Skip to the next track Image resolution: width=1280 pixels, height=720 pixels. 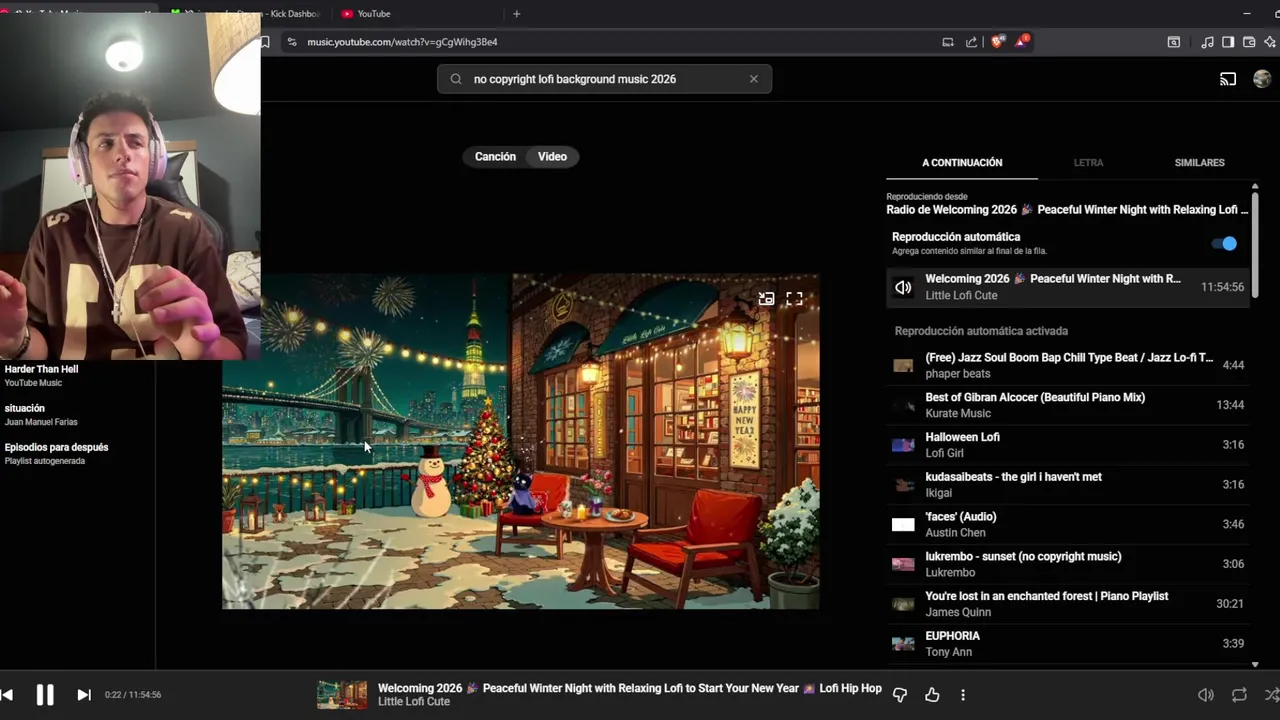pyautogui.click(x=84, y=695)
